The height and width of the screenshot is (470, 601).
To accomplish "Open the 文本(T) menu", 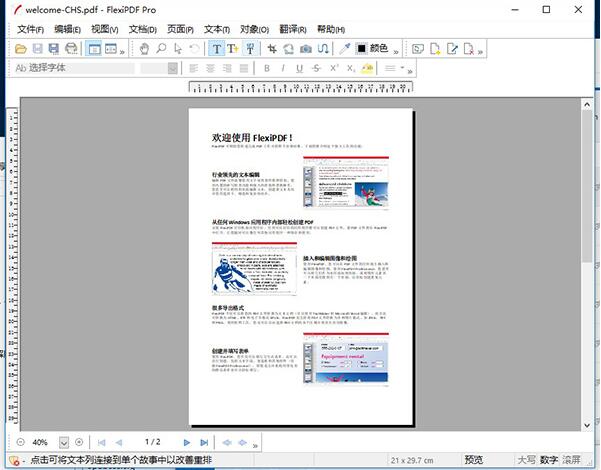I will (x=217, y=29).
